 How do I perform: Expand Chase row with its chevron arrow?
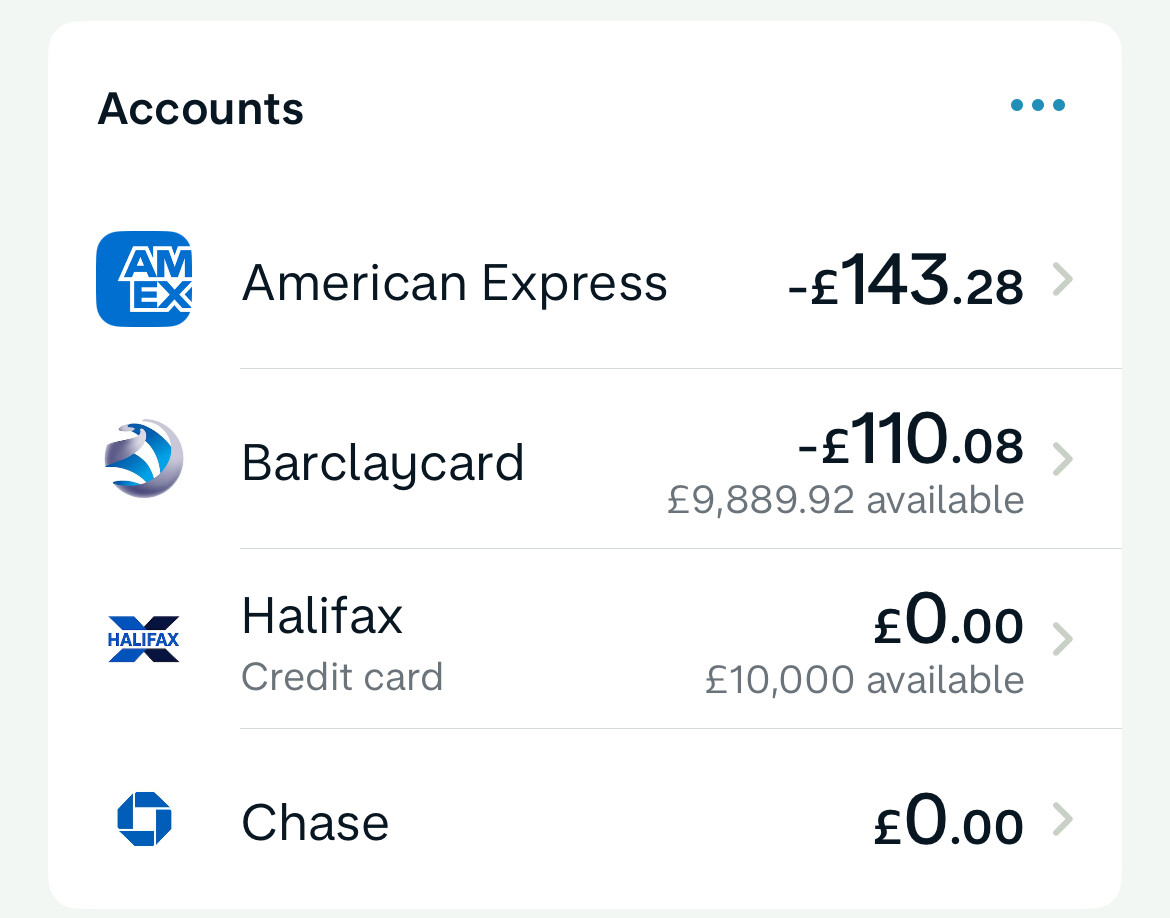[1062, 820]
